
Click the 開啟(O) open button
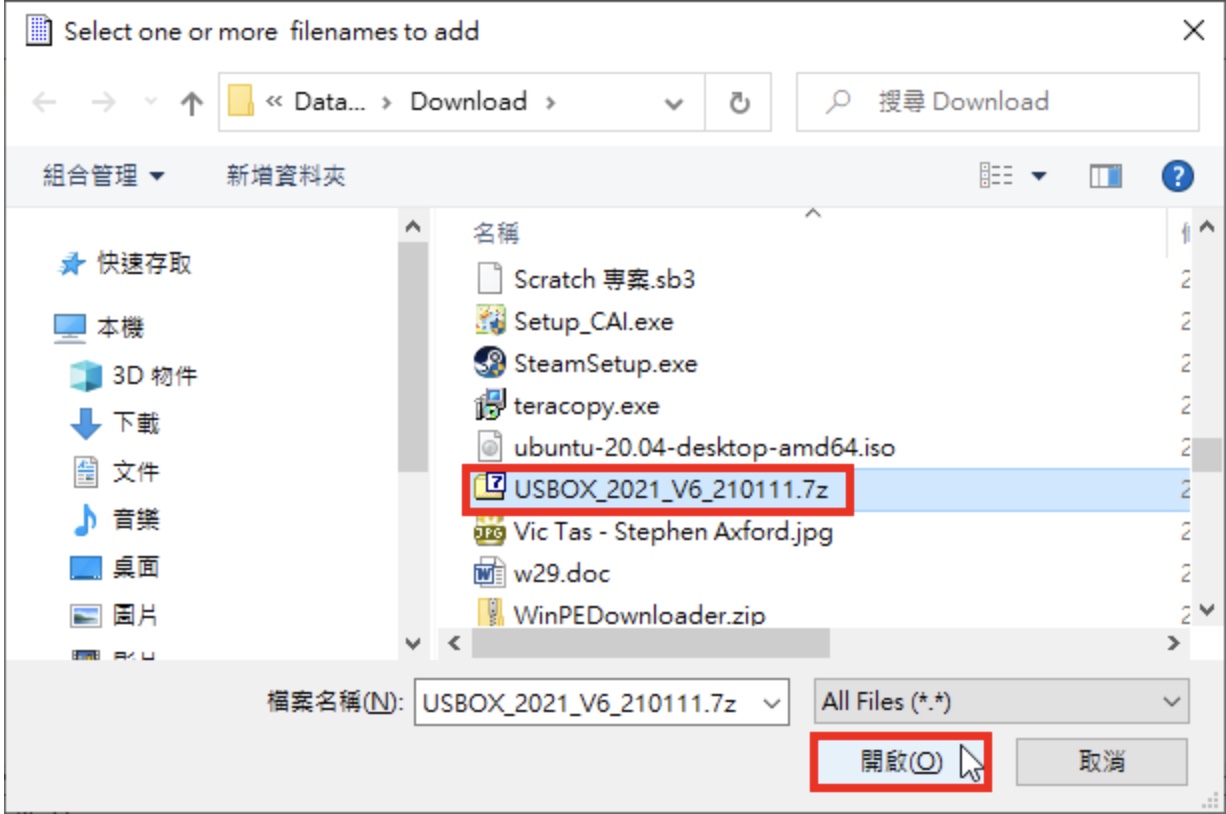tap(901, 762)
